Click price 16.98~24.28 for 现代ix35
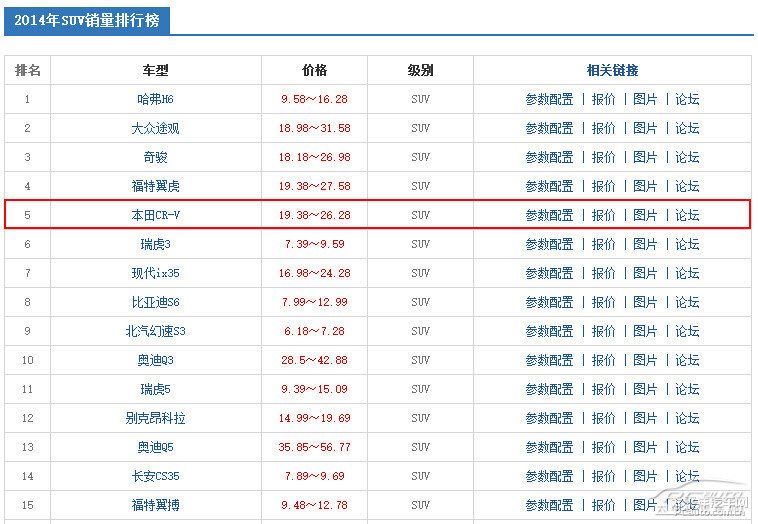This screenshot has height=524, width=758. coord(314,273)
